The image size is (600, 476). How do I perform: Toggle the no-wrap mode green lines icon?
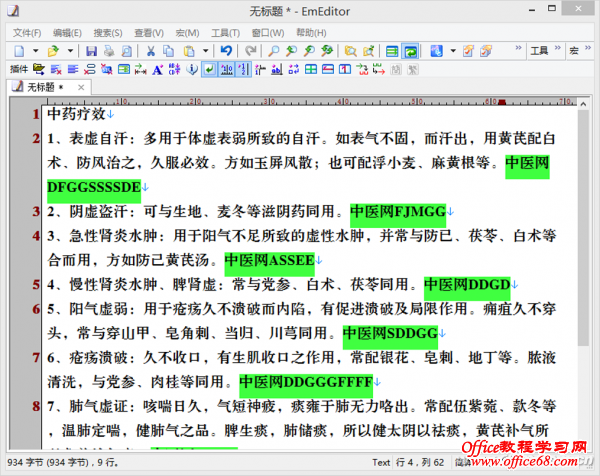[392, 51]
